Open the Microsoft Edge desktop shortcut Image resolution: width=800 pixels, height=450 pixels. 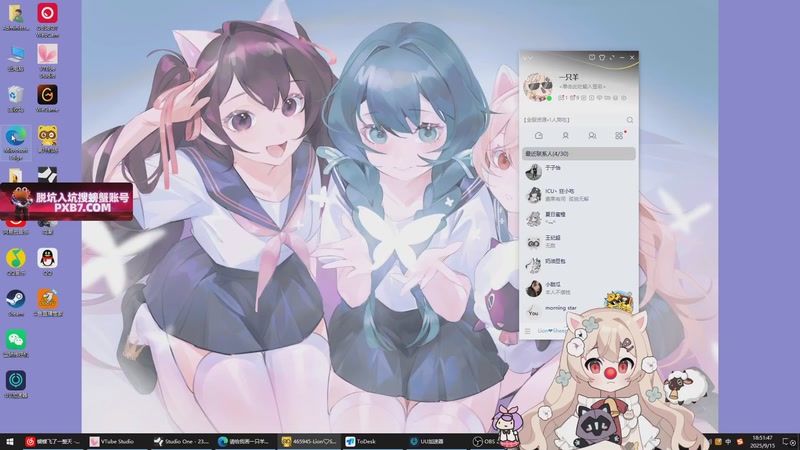[16, 143]
